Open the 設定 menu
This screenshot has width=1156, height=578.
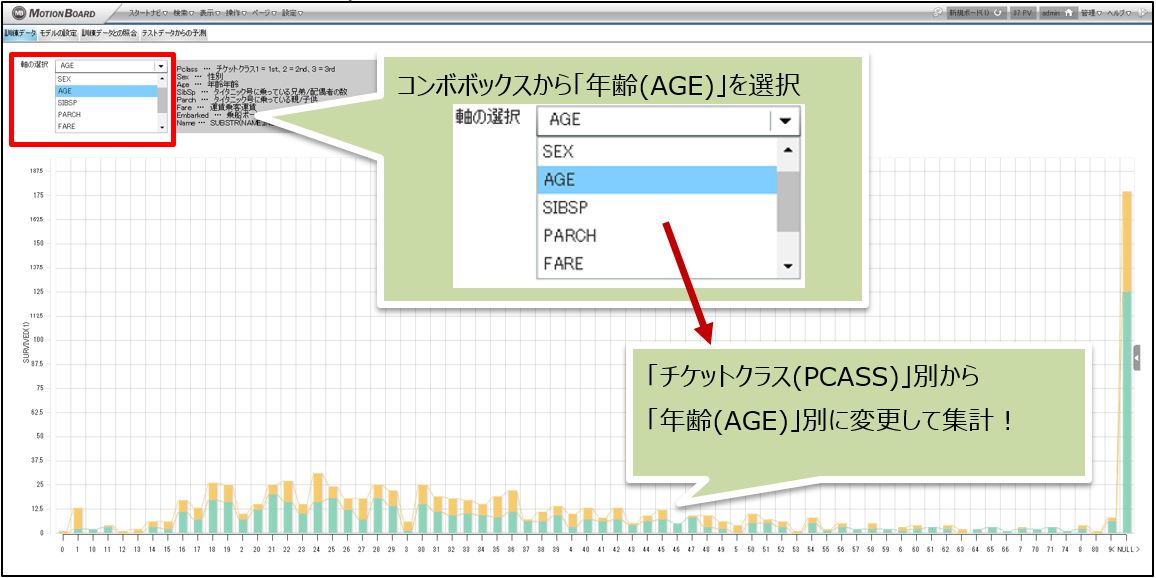coord(292,13)
